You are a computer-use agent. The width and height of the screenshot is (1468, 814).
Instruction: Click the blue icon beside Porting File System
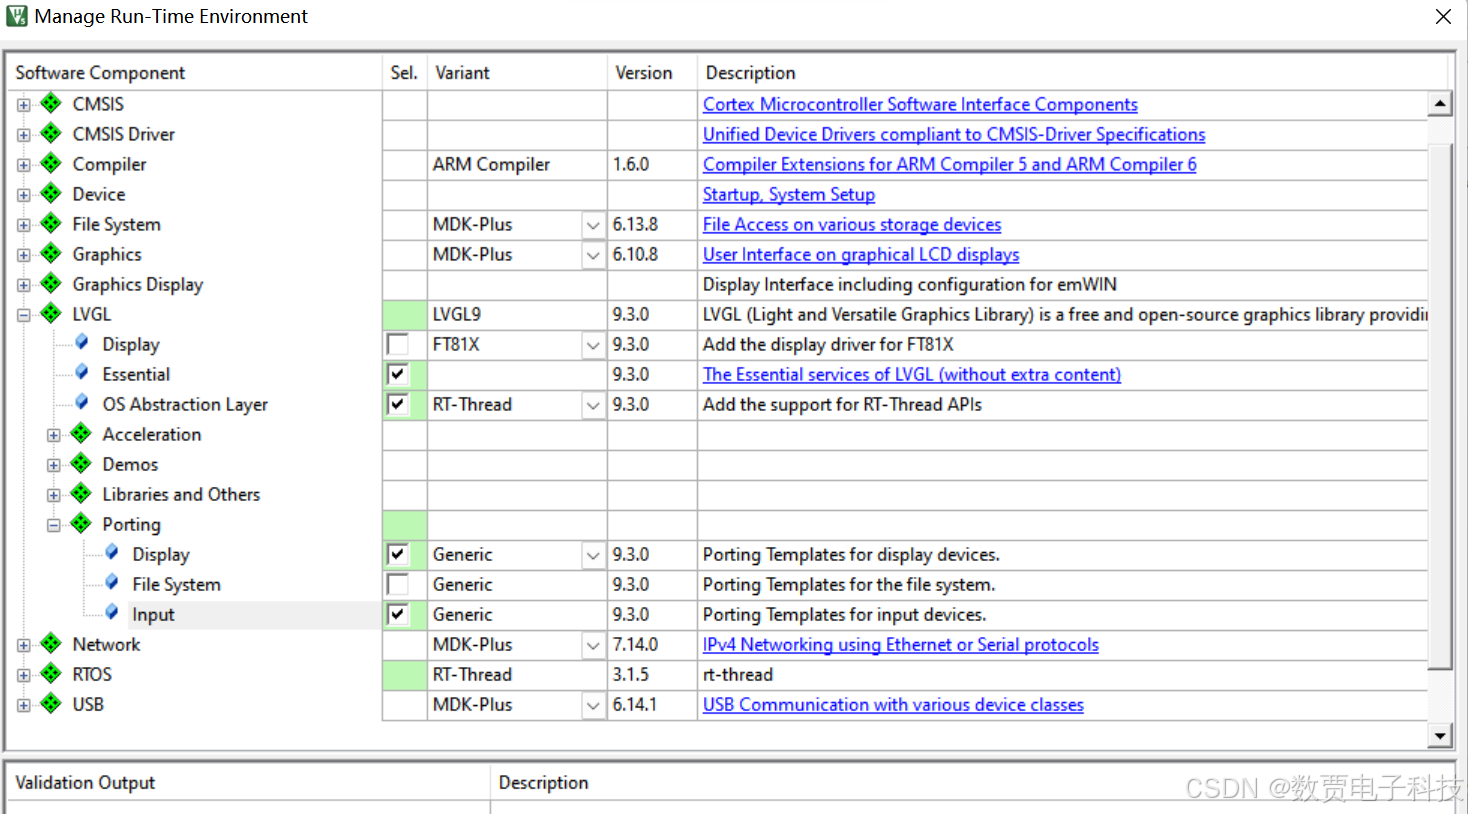click(112, 582)
